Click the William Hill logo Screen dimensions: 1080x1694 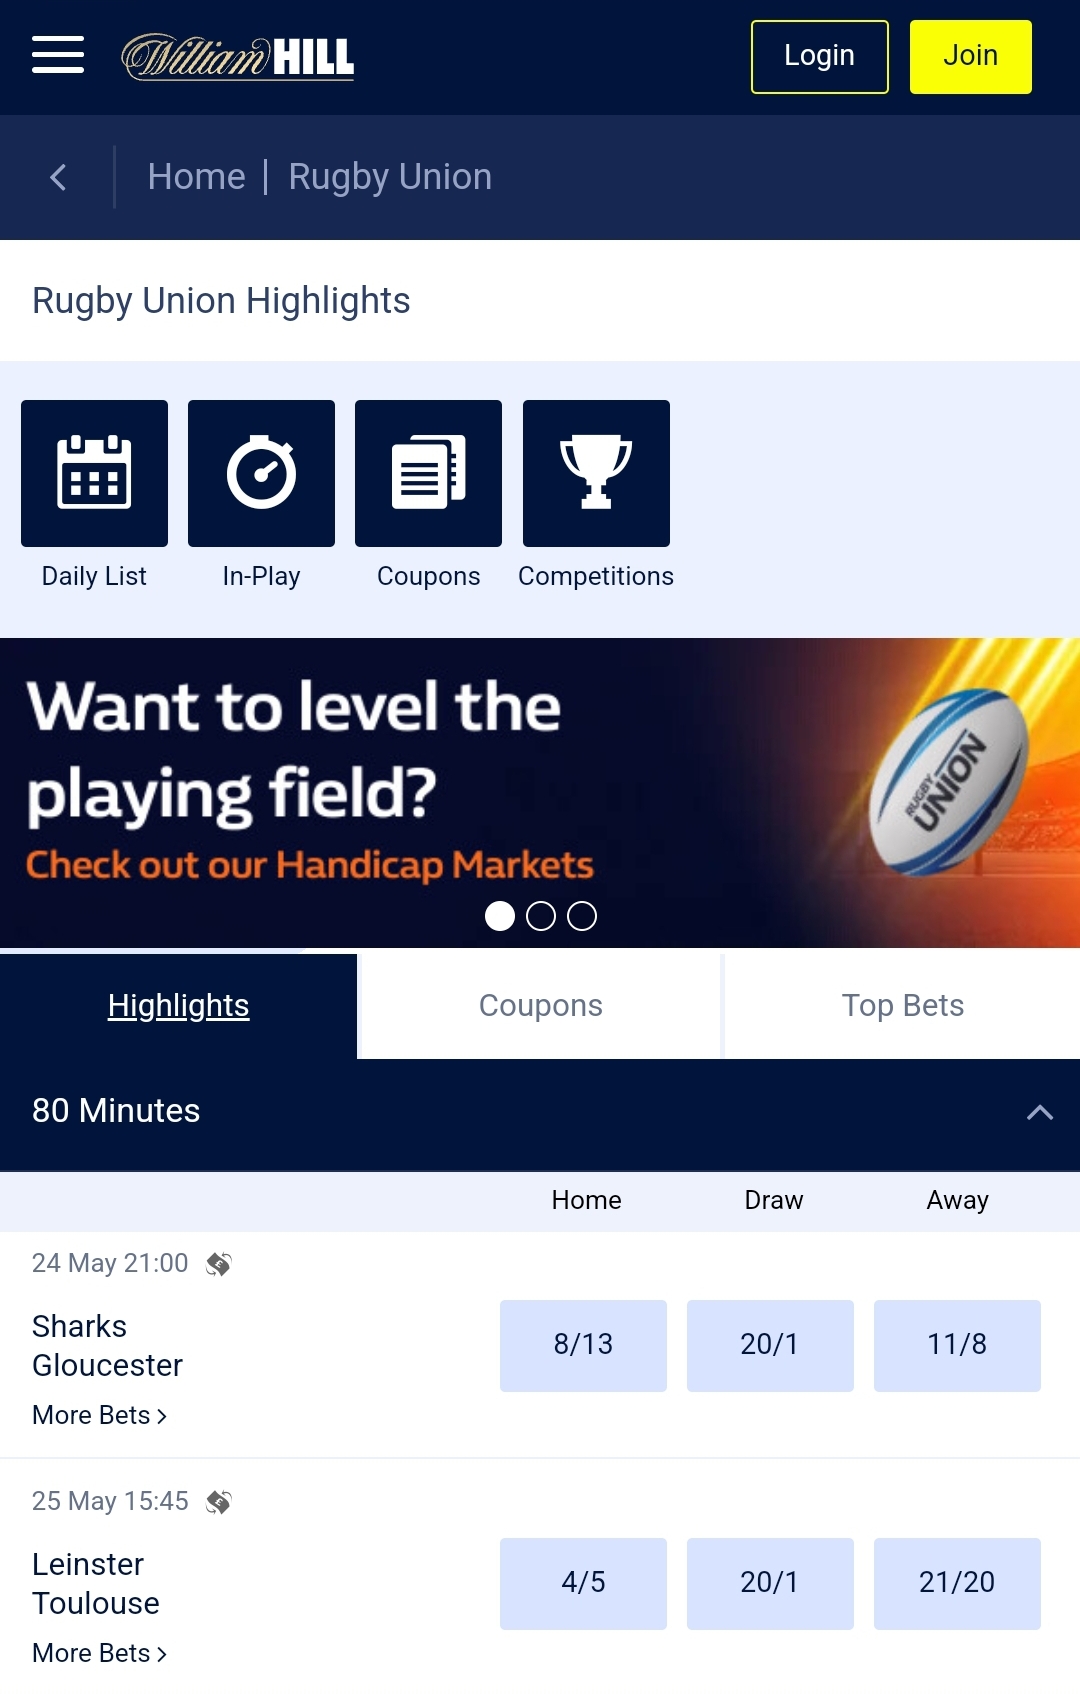point(237,57)
